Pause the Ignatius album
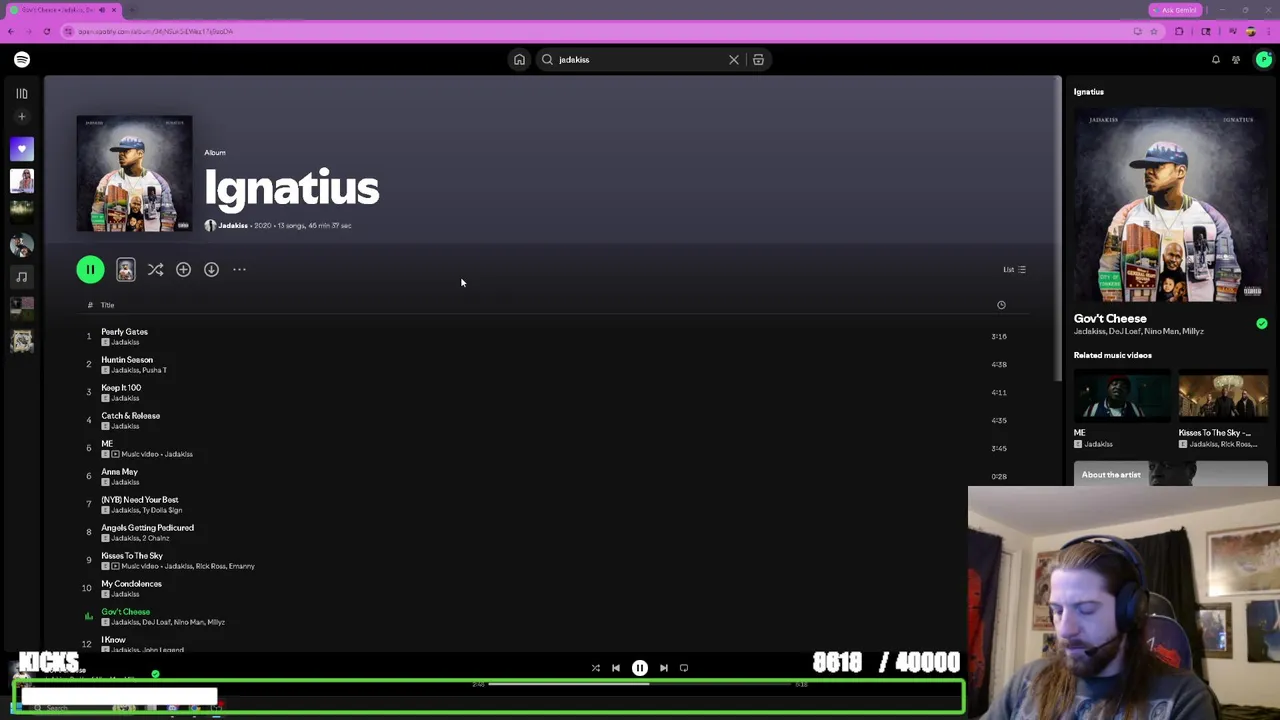Viewport: 1280px width, 720px height. click(x=90, y=269)
